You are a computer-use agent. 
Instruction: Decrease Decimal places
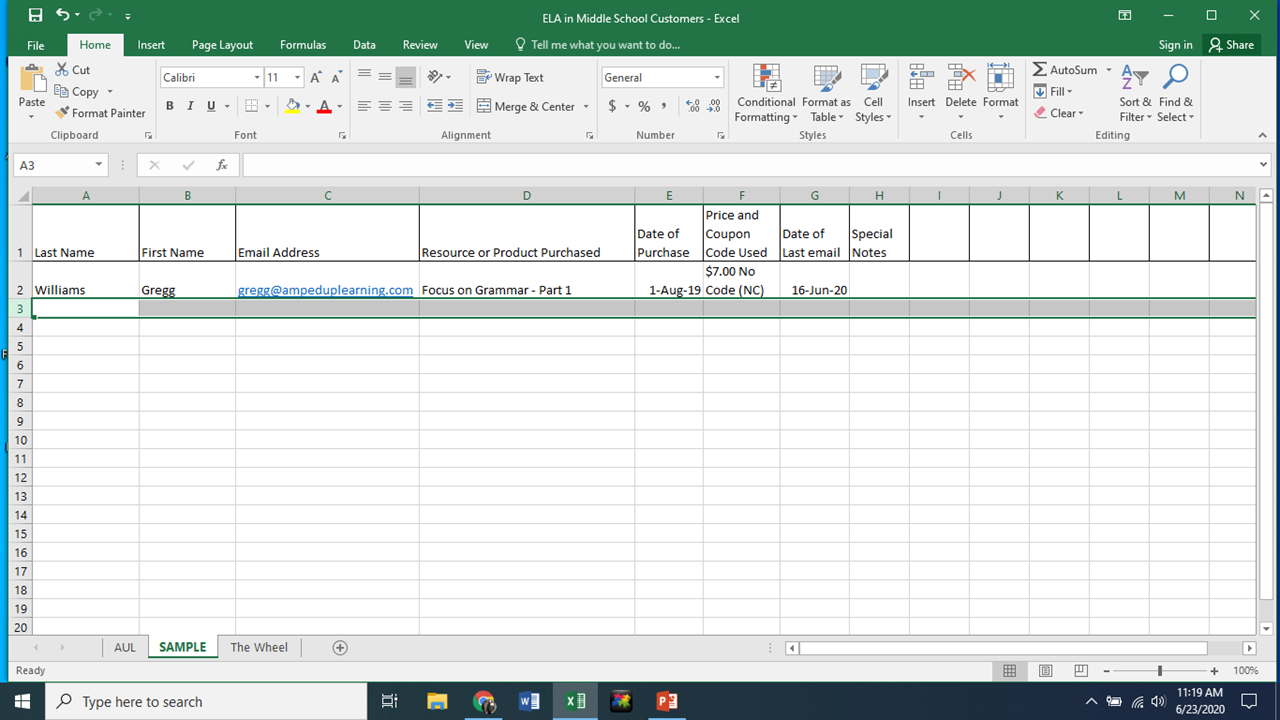click(x=714, y=106)
